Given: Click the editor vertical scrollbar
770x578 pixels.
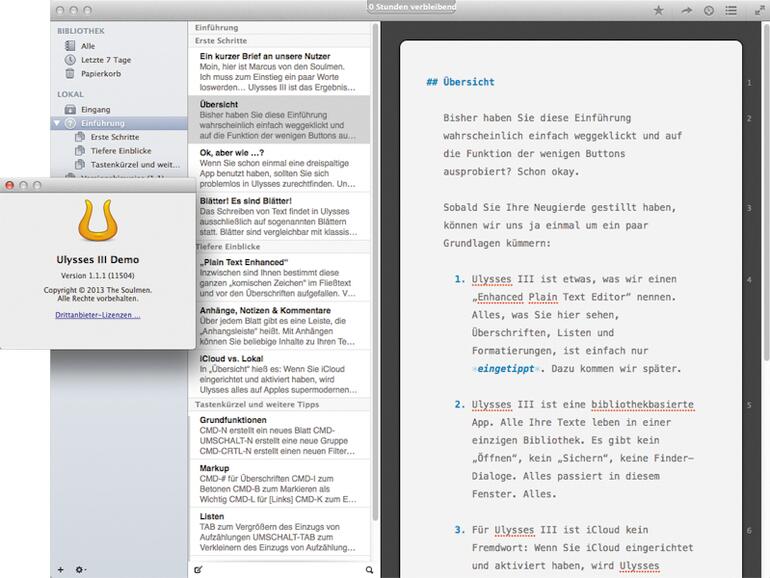Looking at the screenshot, I should click(x=767, y=192).
